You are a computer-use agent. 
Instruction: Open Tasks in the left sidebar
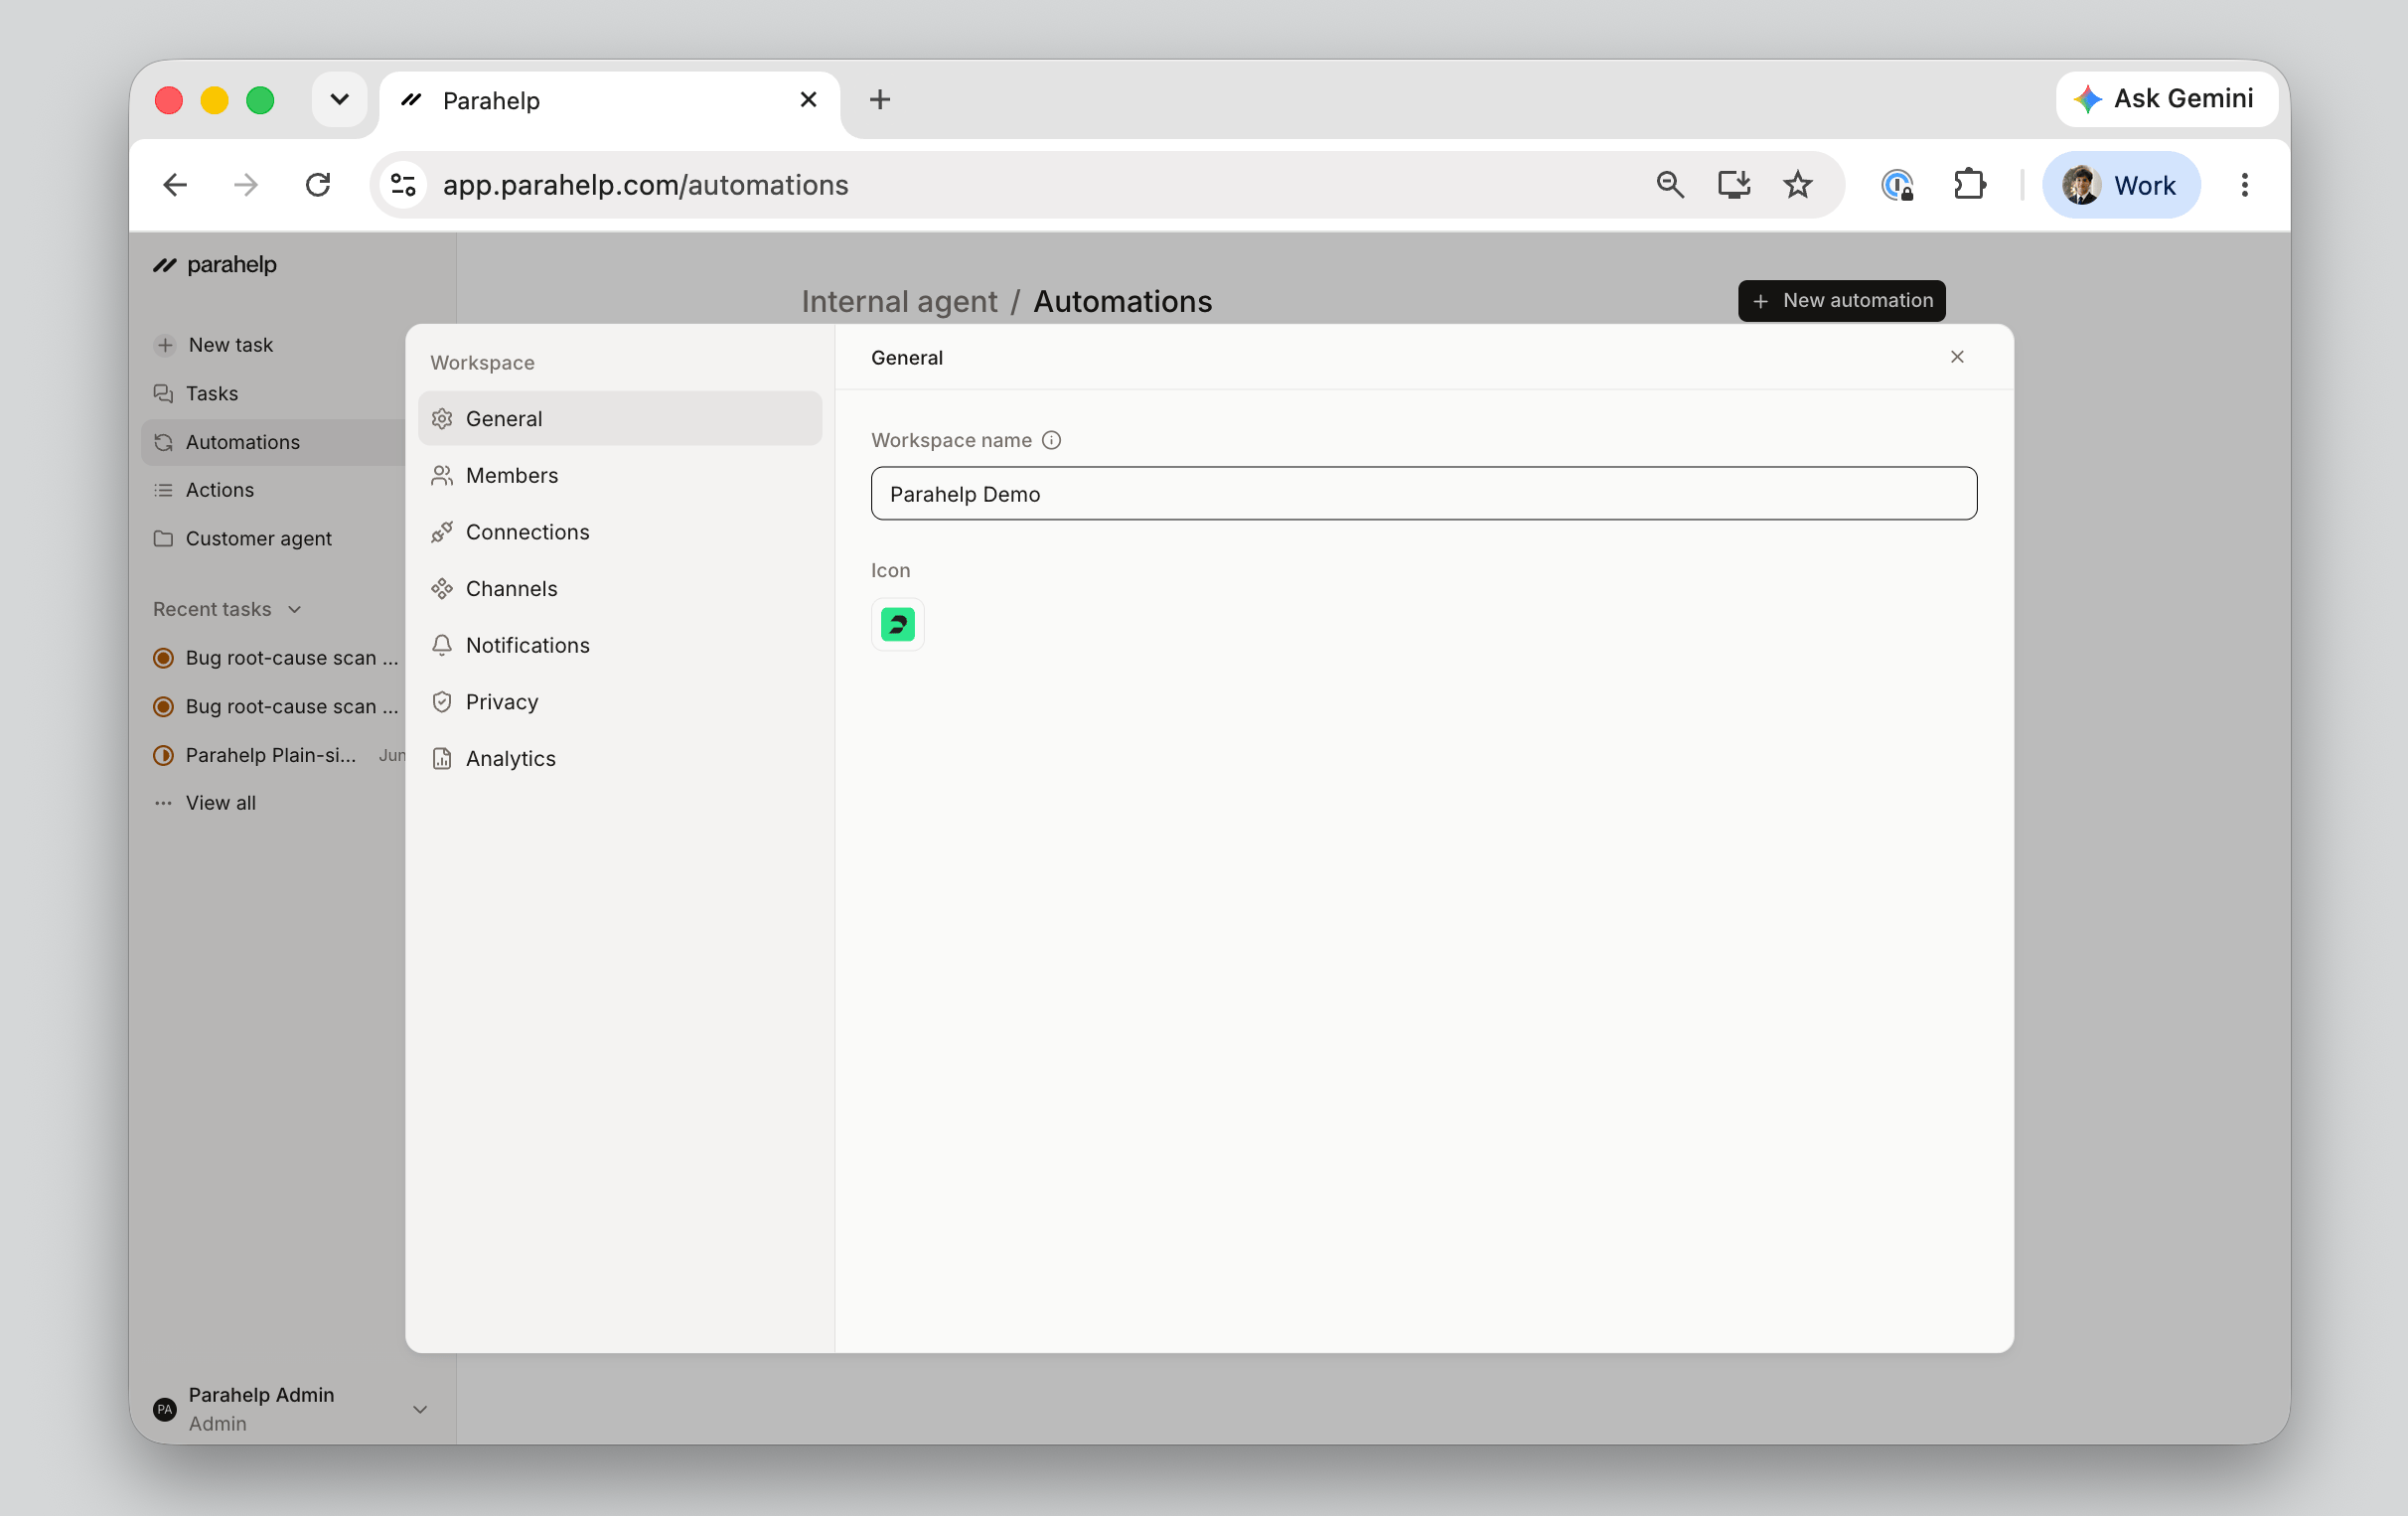click(x=211, y=393)
